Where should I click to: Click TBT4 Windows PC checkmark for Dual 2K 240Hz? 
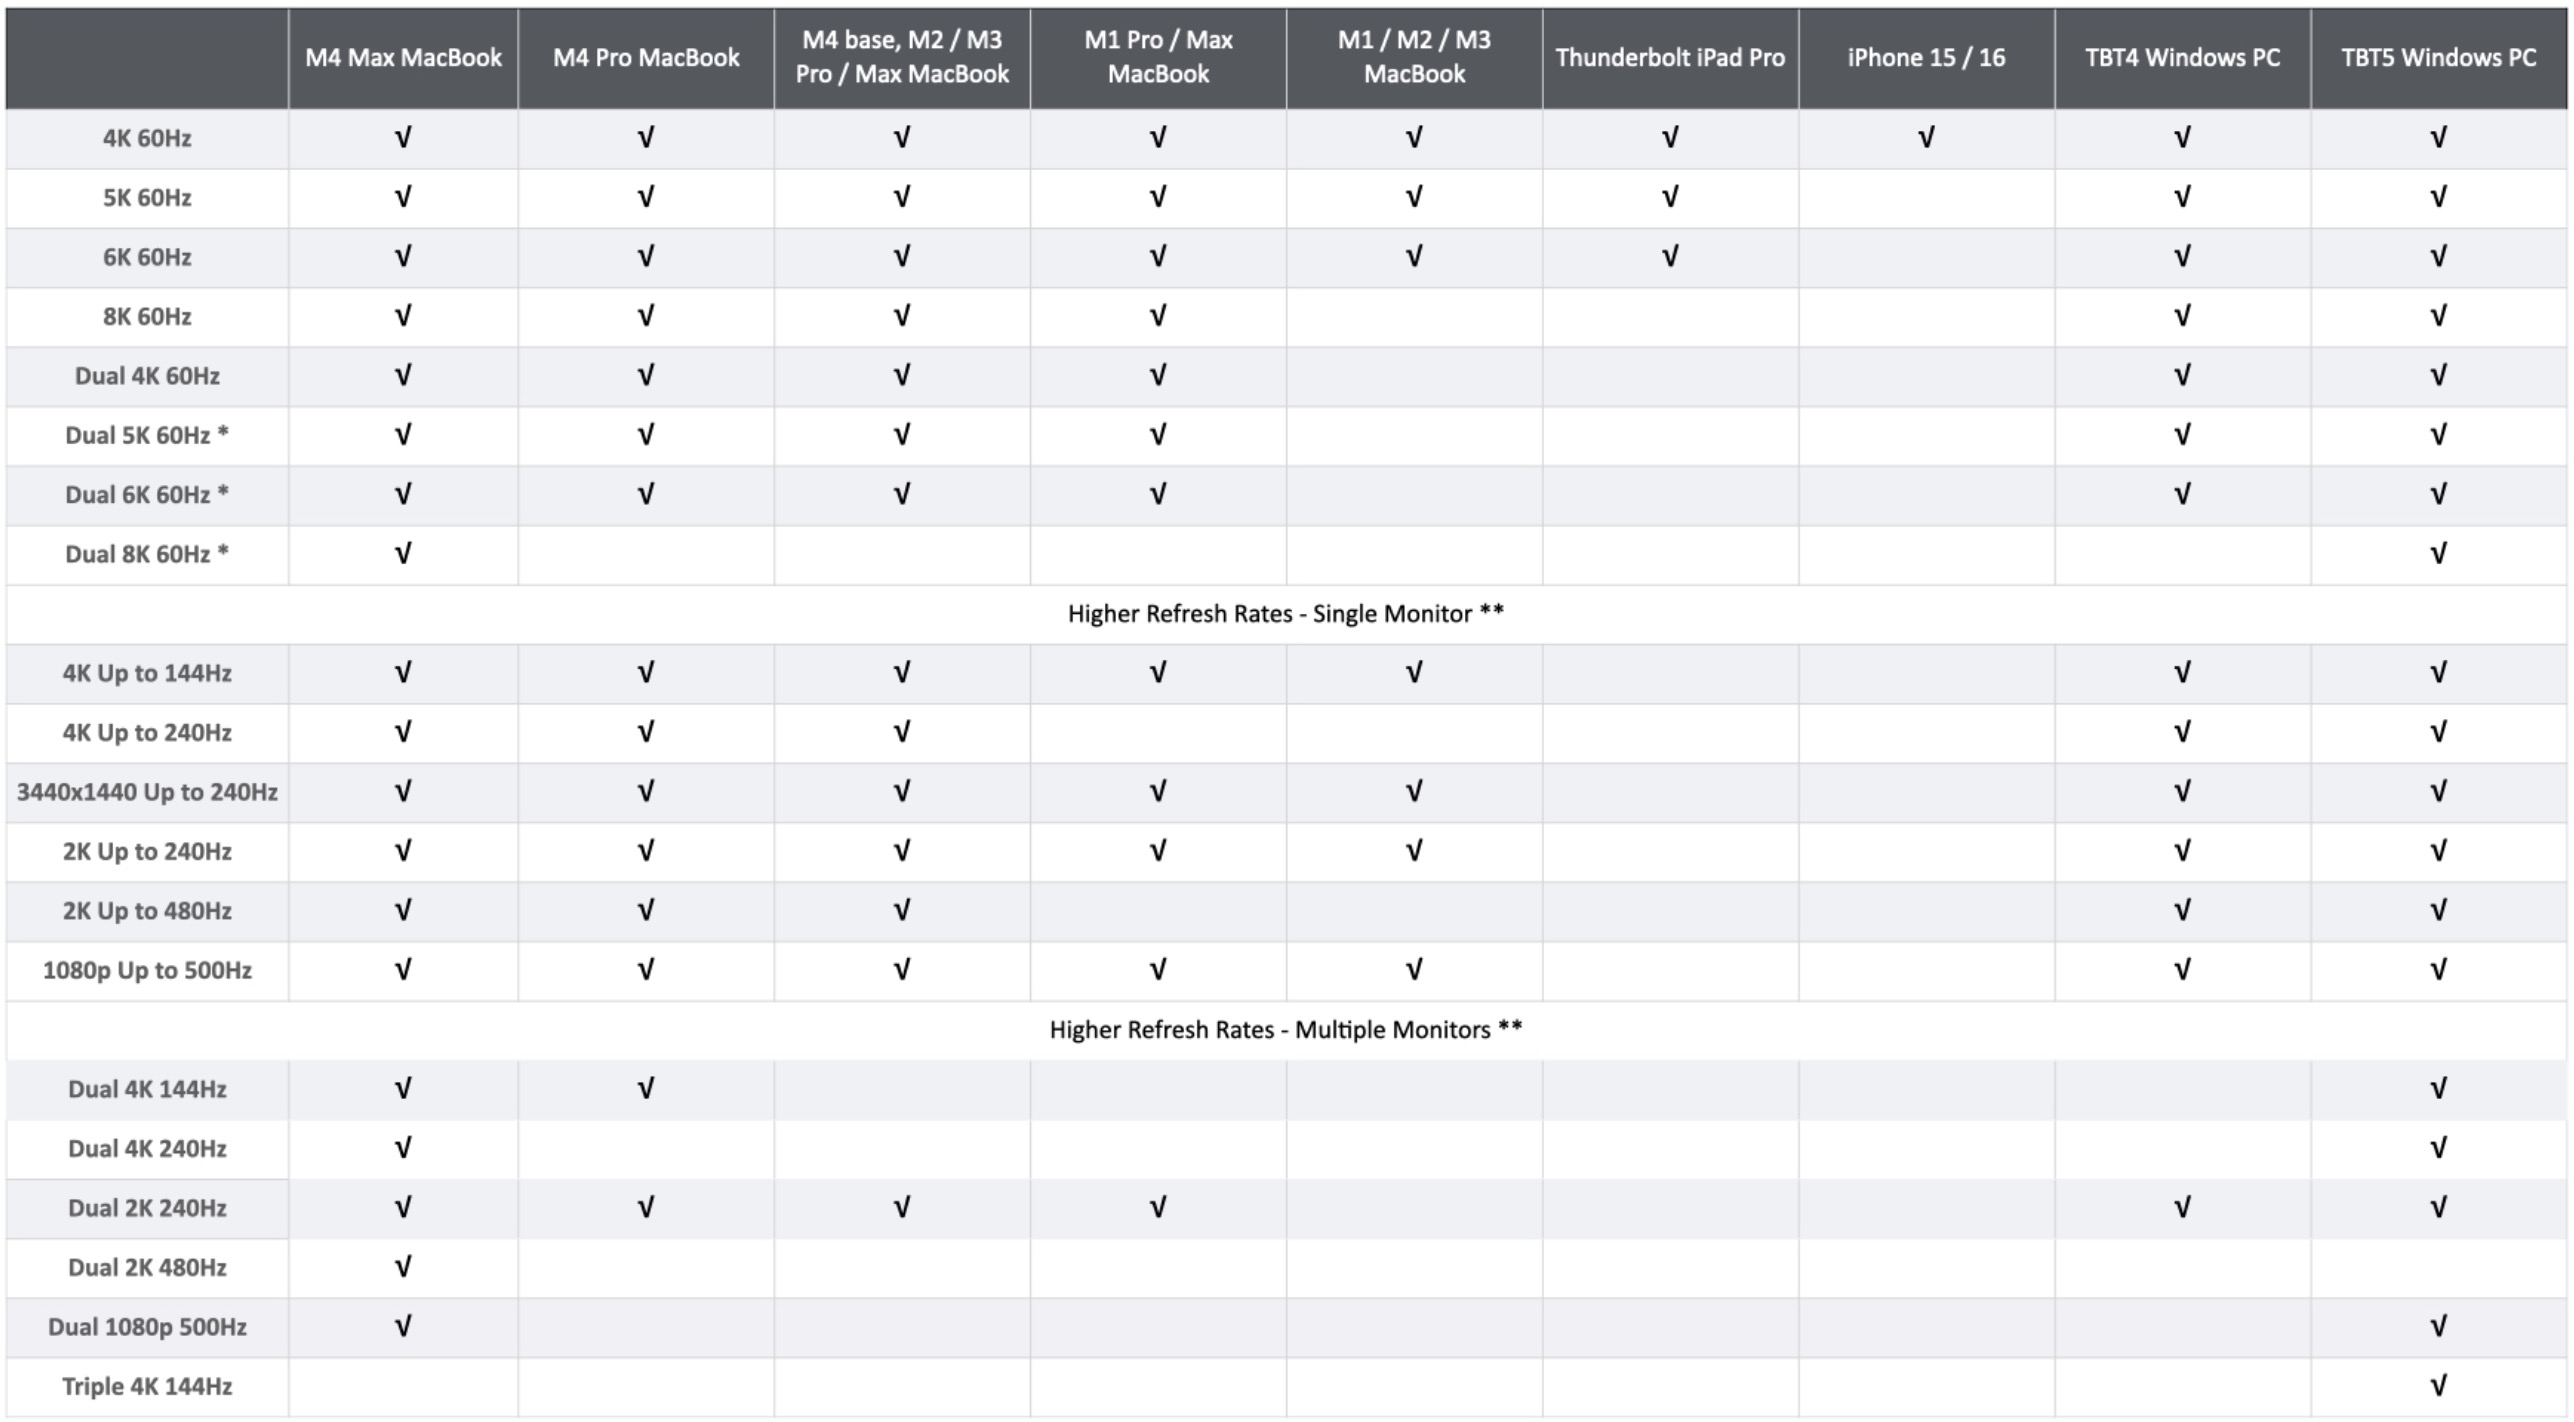click(x=2182, y=1207)
